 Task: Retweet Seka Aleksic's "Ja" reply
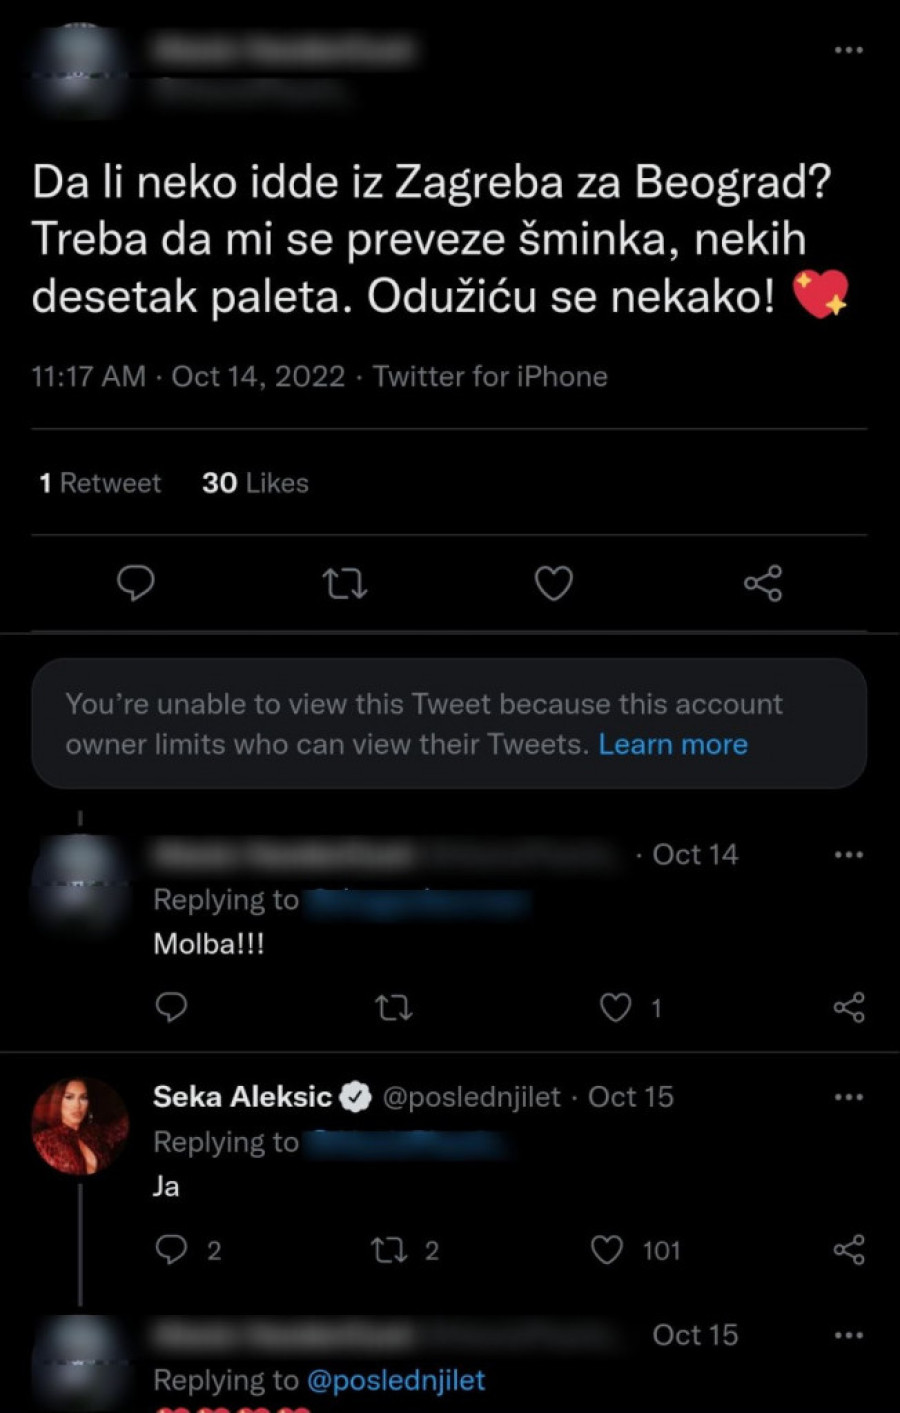(385, 1250)
